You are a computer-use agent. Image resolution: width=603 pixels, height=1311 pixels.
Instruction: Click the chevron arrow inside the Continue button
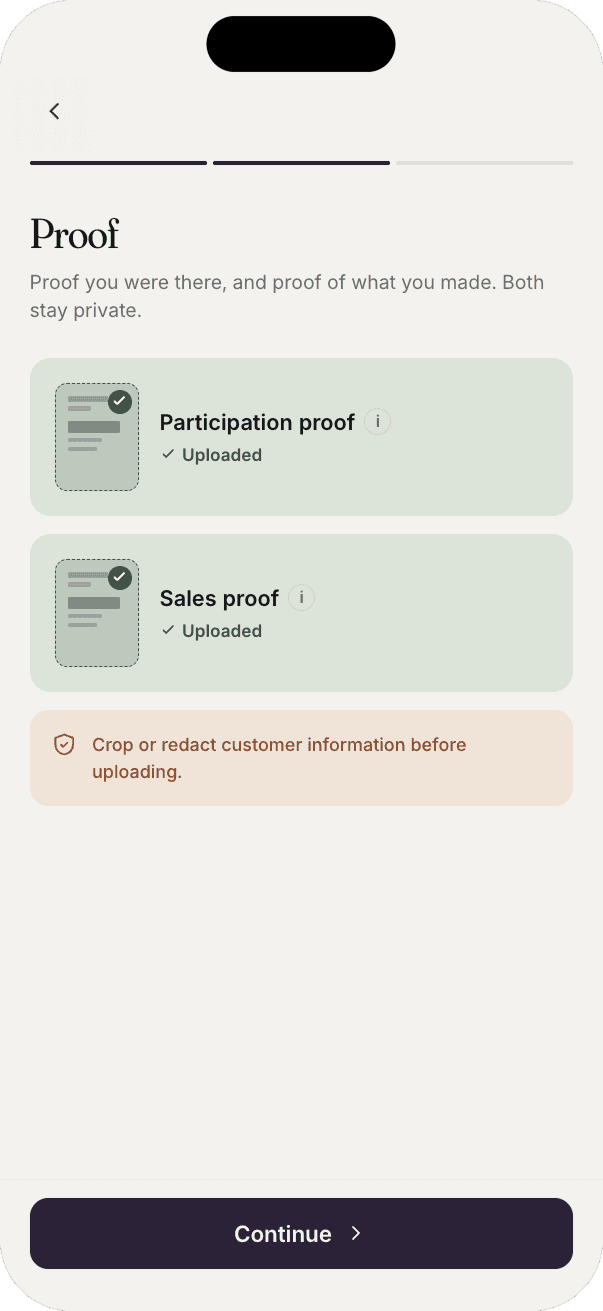pyautogui.click(x=356, y=1234)
